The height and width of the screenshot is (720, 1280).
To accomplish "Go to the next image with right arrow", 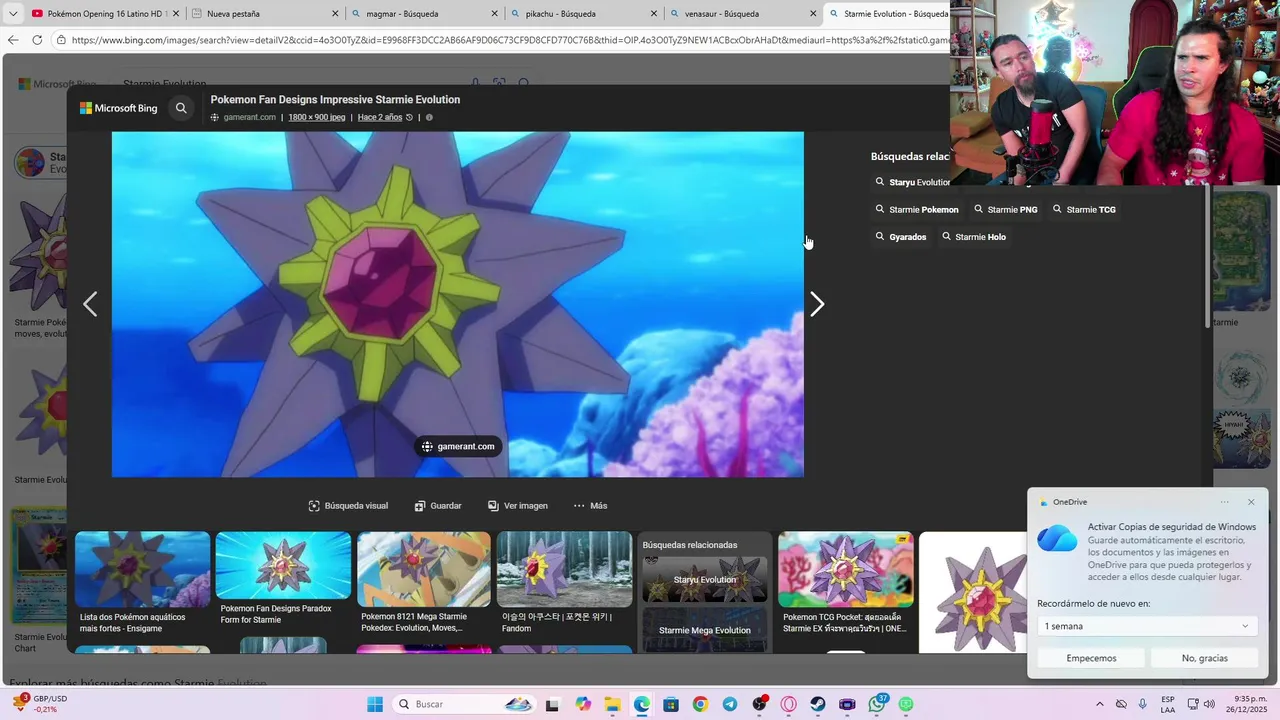I will [817, 304].
